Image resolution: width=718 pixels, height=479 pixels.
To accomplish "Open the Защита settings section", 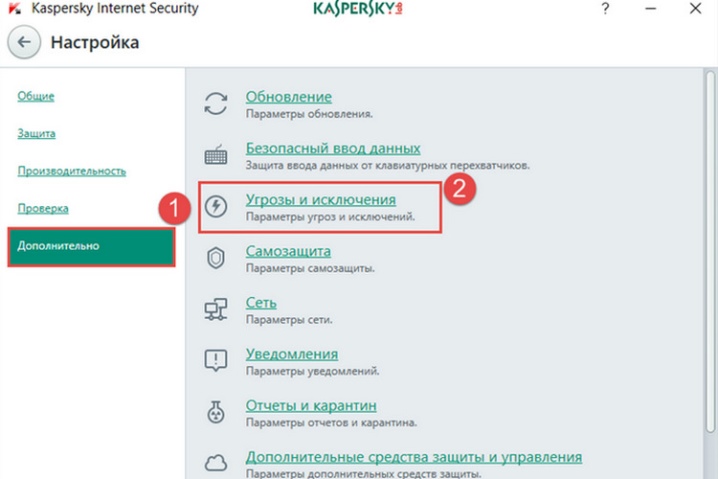I will (36, 133).
